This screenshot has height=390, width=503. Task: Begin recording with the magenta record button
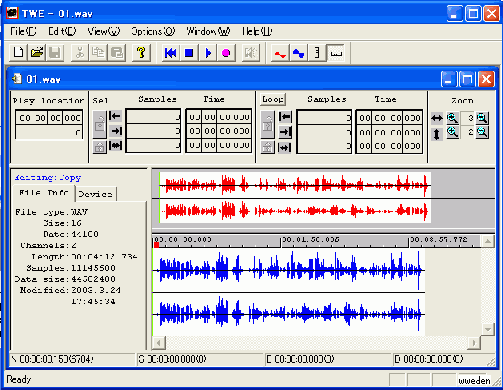click(226, 53)
